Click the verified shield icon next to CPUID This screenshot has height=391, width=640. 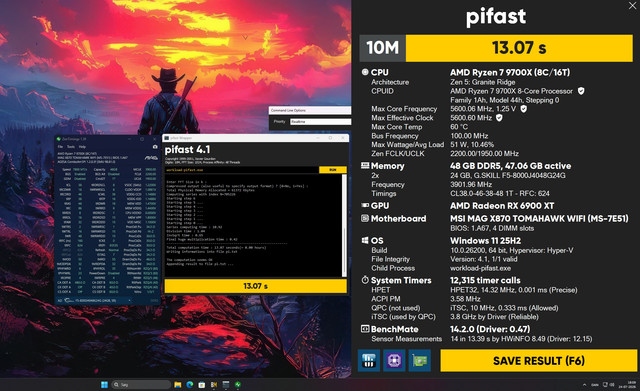click(x=581, y=91)
